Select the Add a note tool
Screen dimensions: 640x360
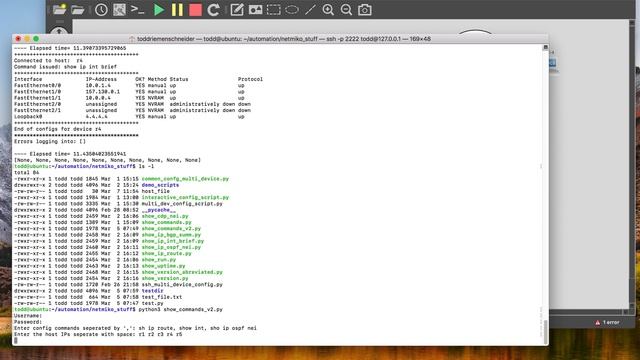pyautogui.click(x=237, y=10)
